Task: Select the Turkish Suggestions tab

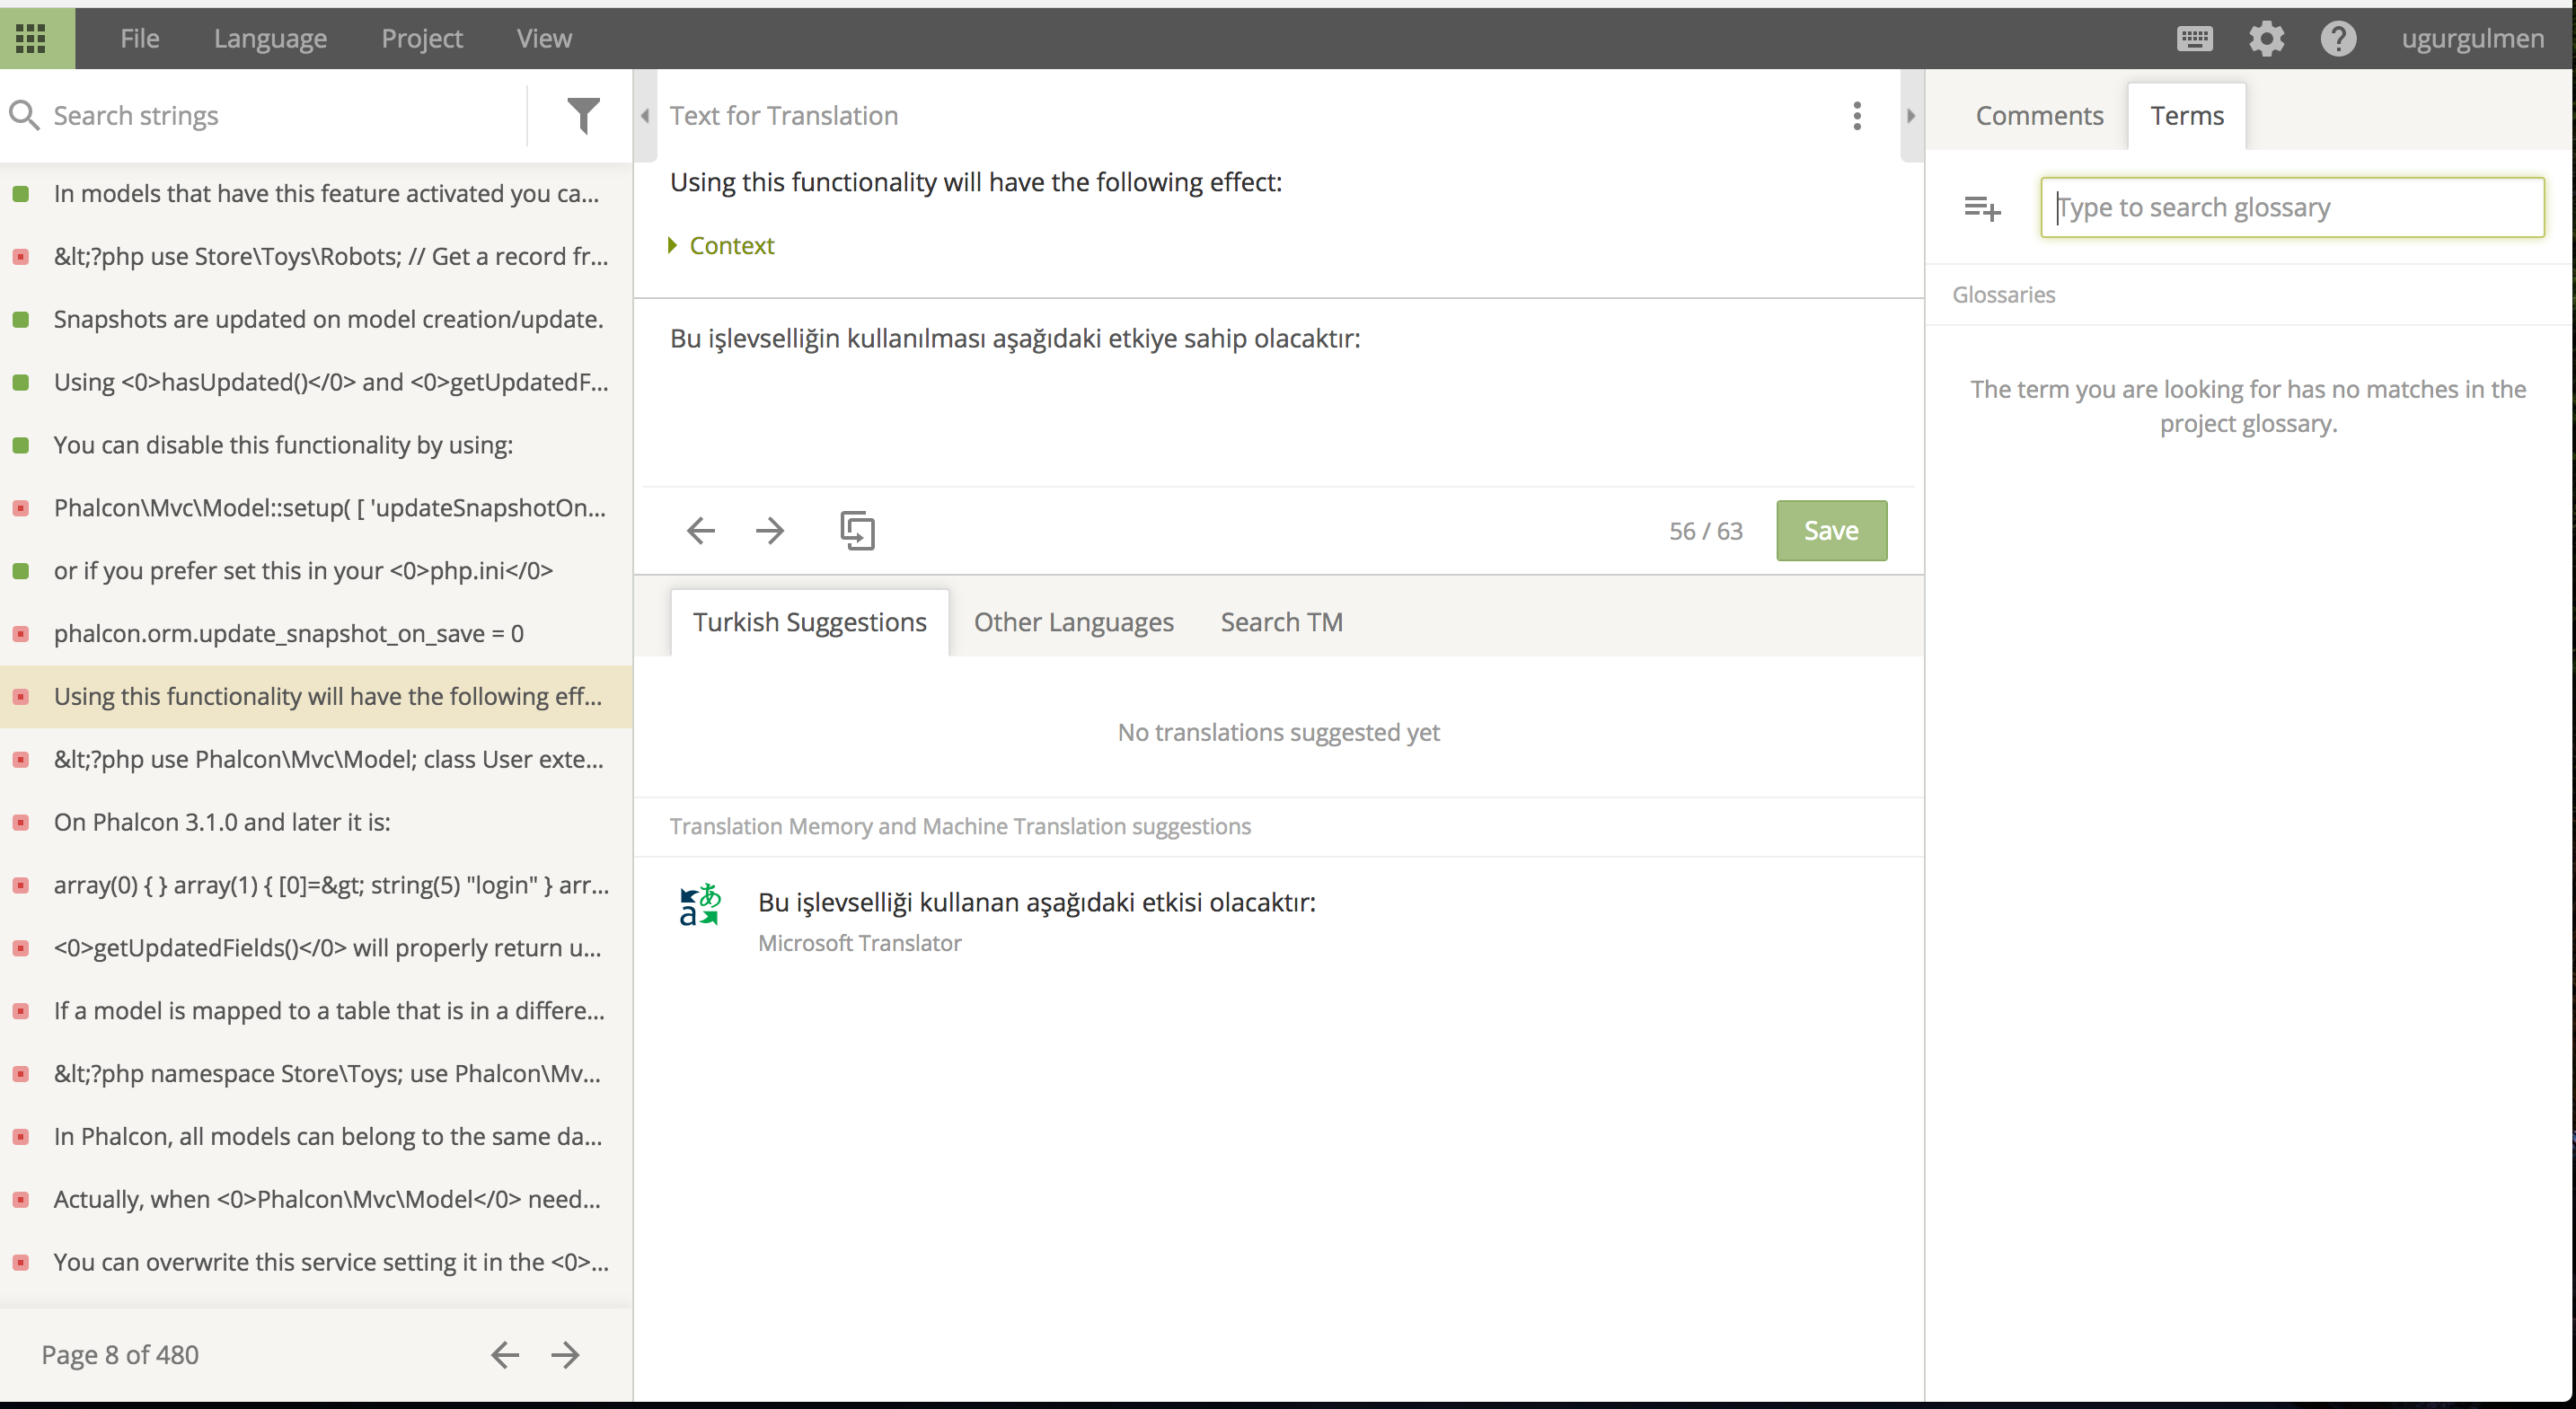Action: tap(810, 621)
